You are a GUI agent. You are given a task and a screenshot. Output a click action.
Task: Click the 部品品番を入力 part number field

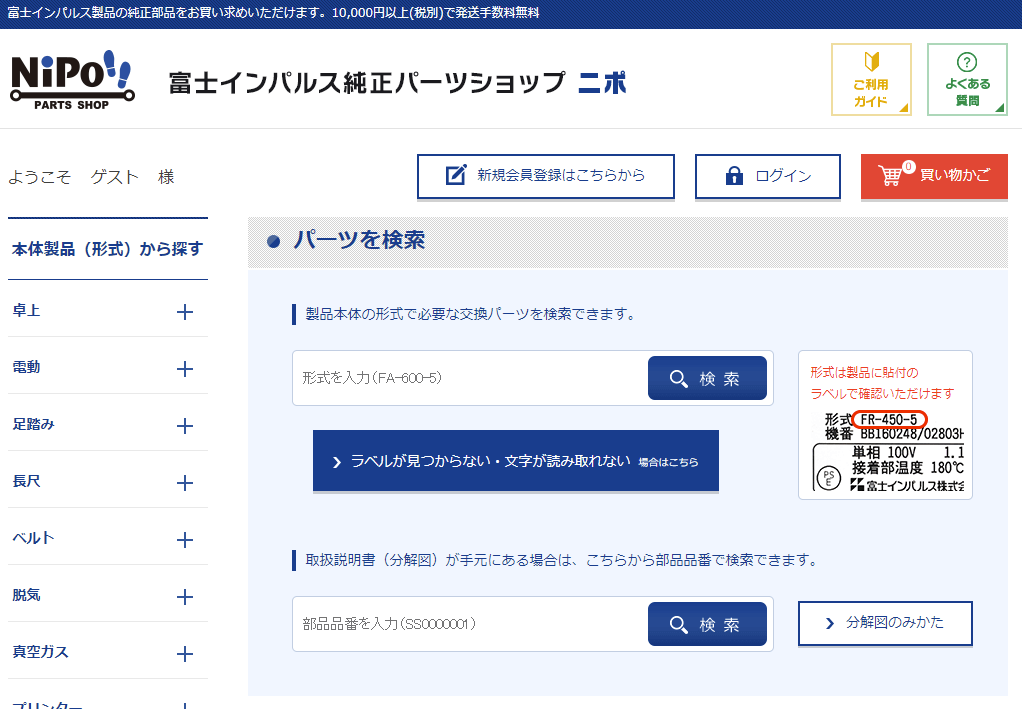(470, 624)
